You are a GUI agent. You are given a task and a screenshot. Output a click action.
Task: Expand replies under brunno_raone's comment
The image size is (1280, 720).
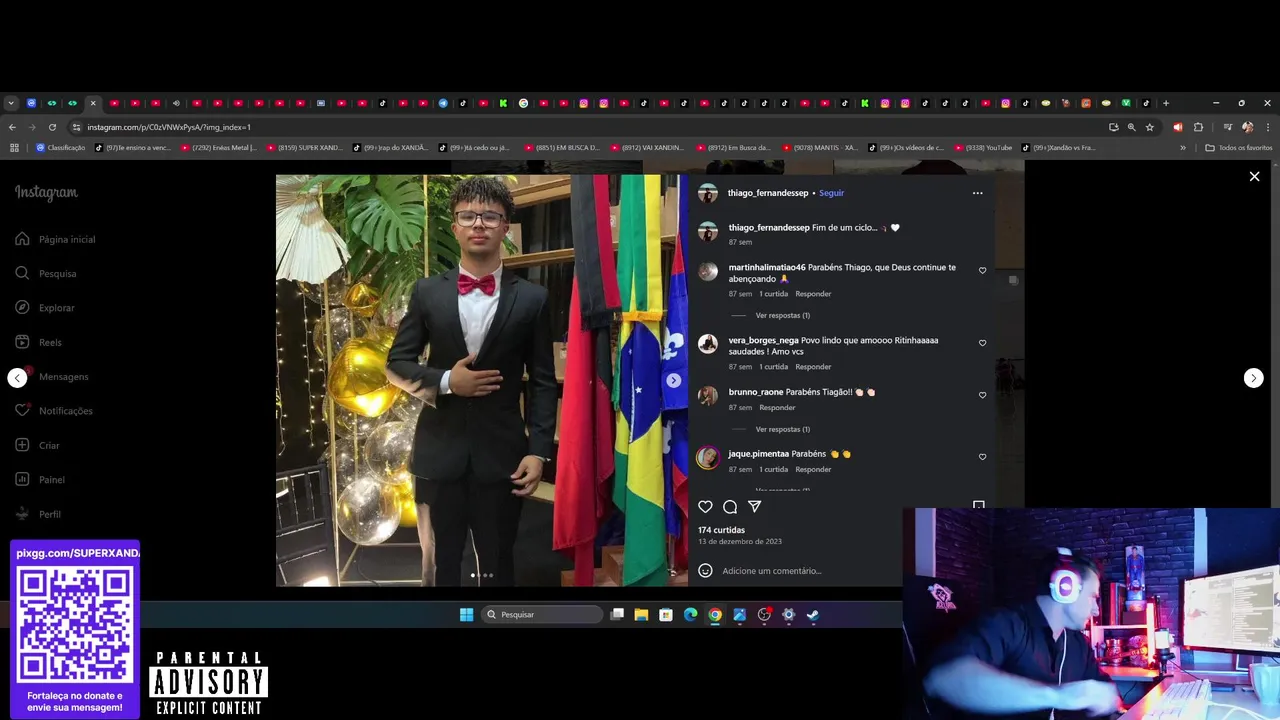(782, 430)
